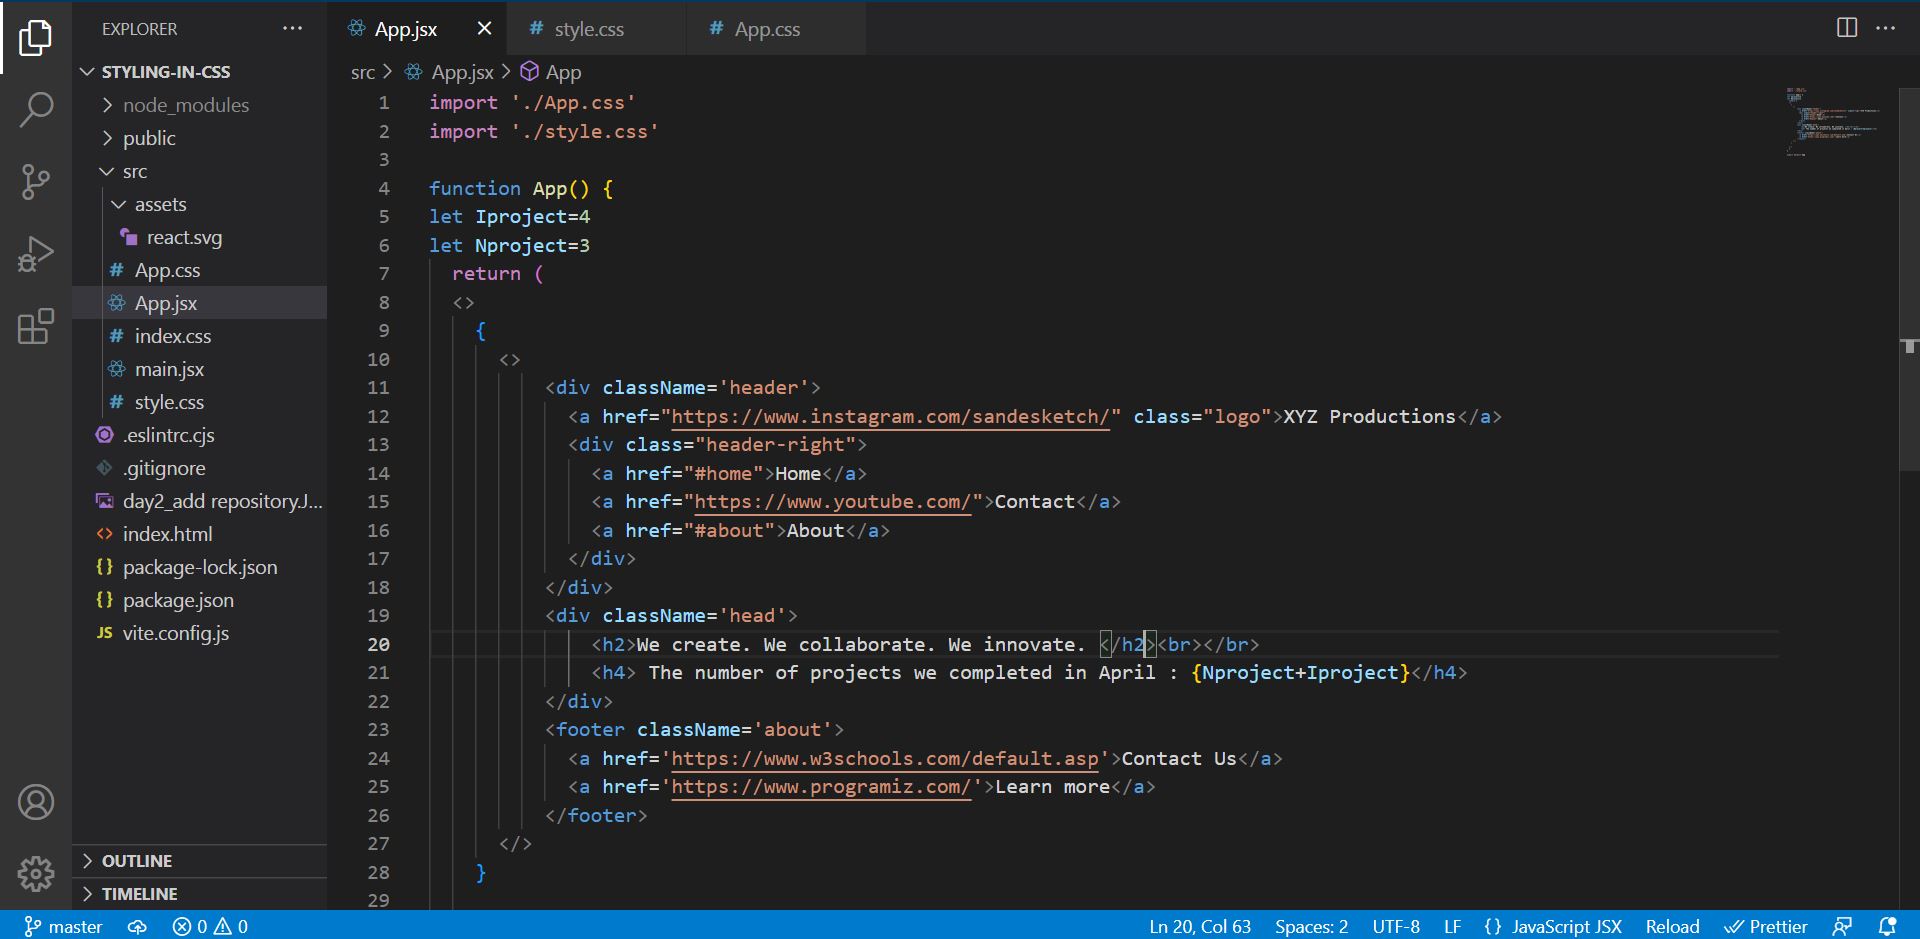This screenshot has width=1920, height=939.
Task: Change file encoding UTF-8
Action: coord(1396,927)
